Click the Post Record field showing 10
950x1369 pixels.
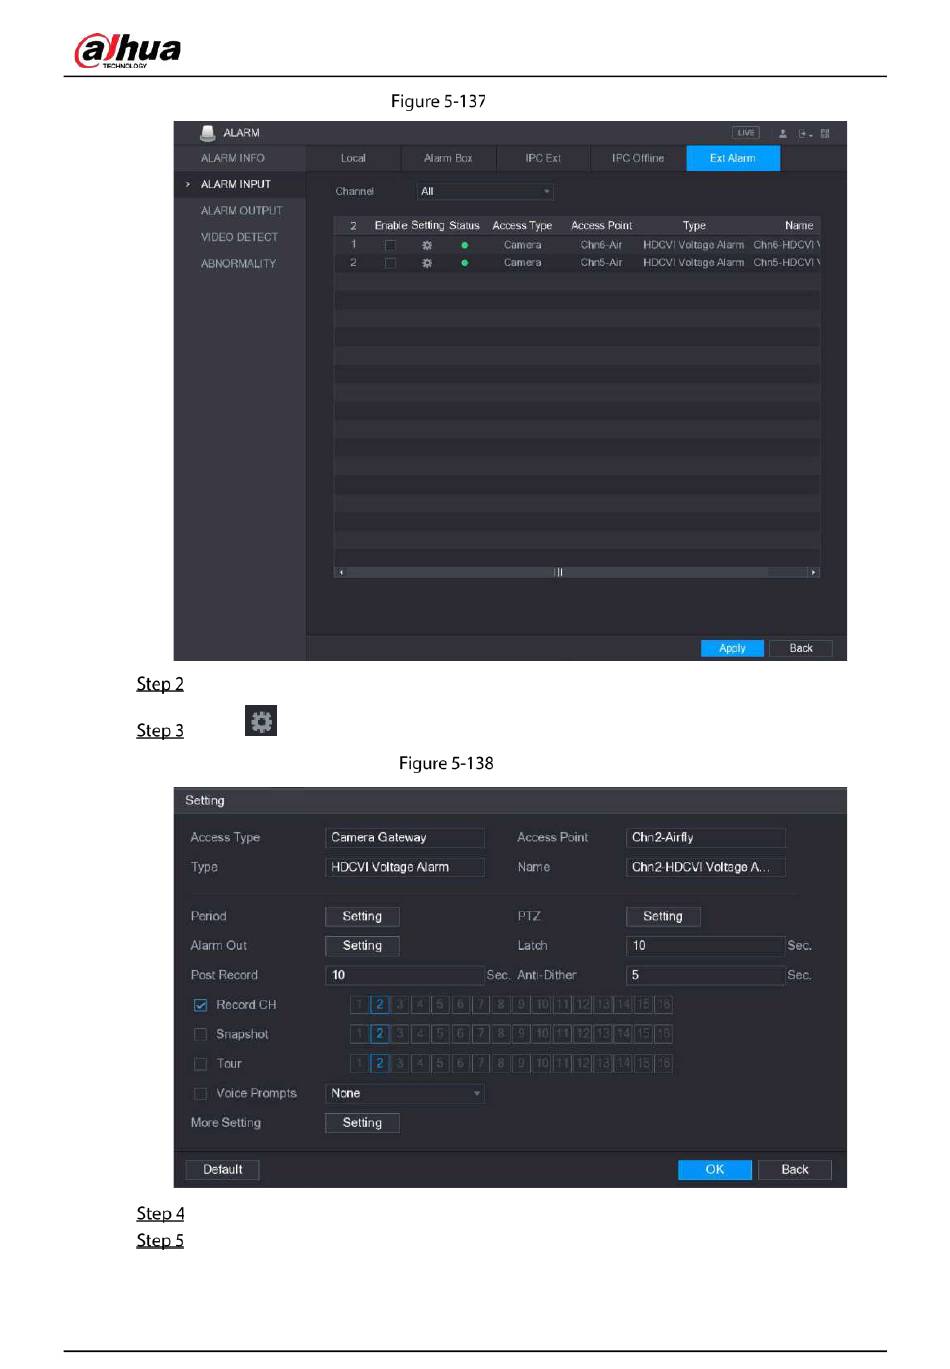coord(405,975)
